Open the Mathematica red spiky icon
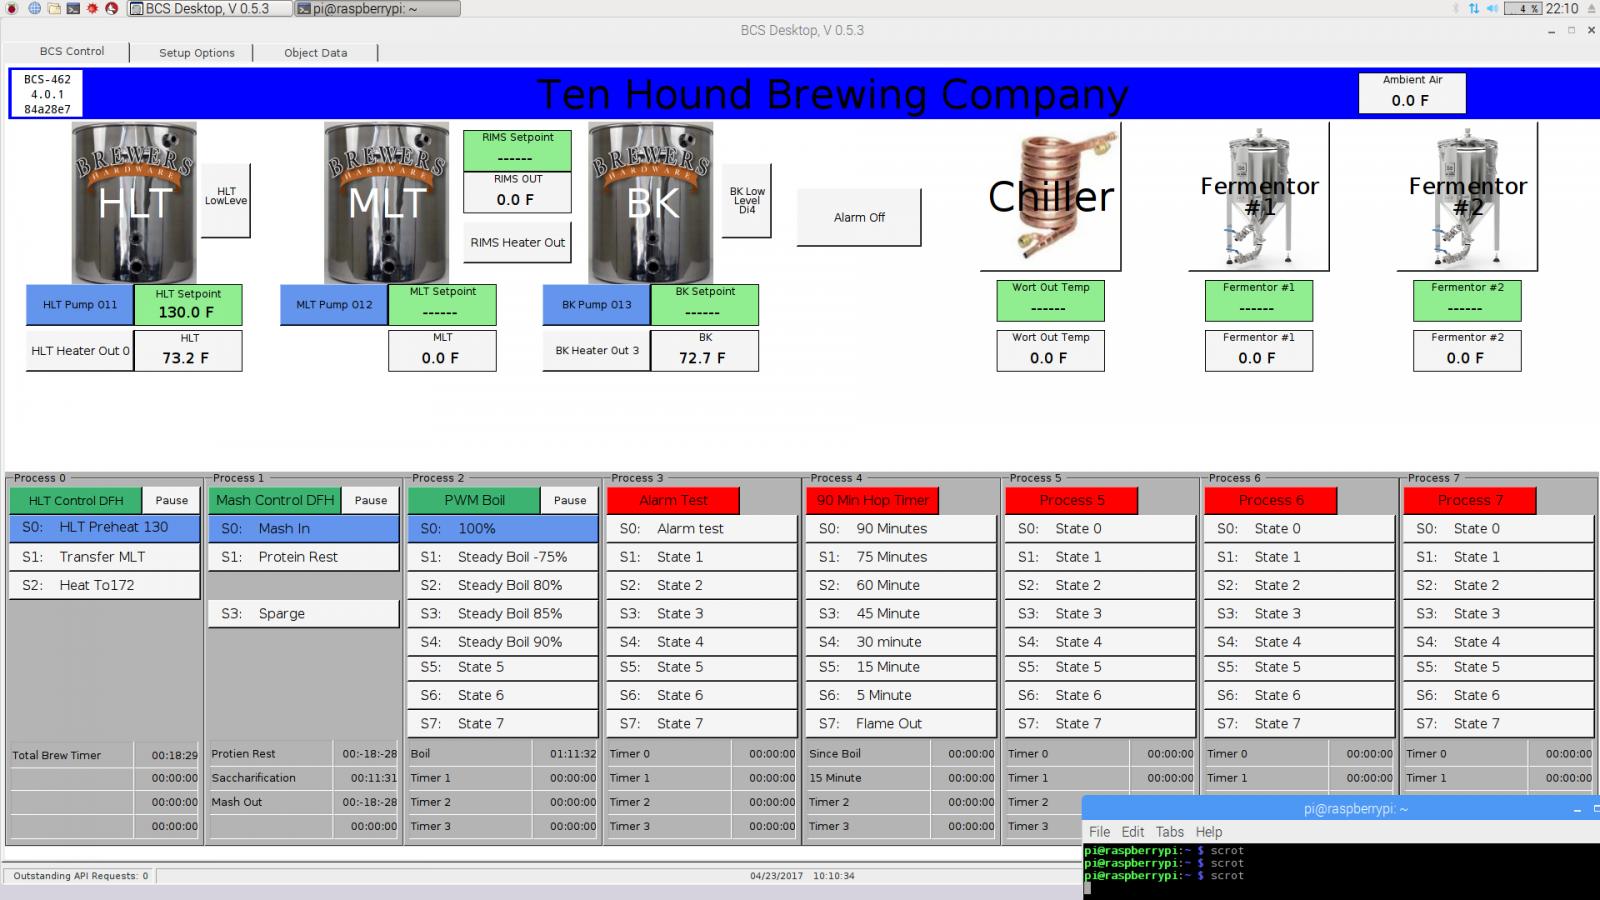The width and height of the screenshot is (1600, 900). [x=92, y=9]
